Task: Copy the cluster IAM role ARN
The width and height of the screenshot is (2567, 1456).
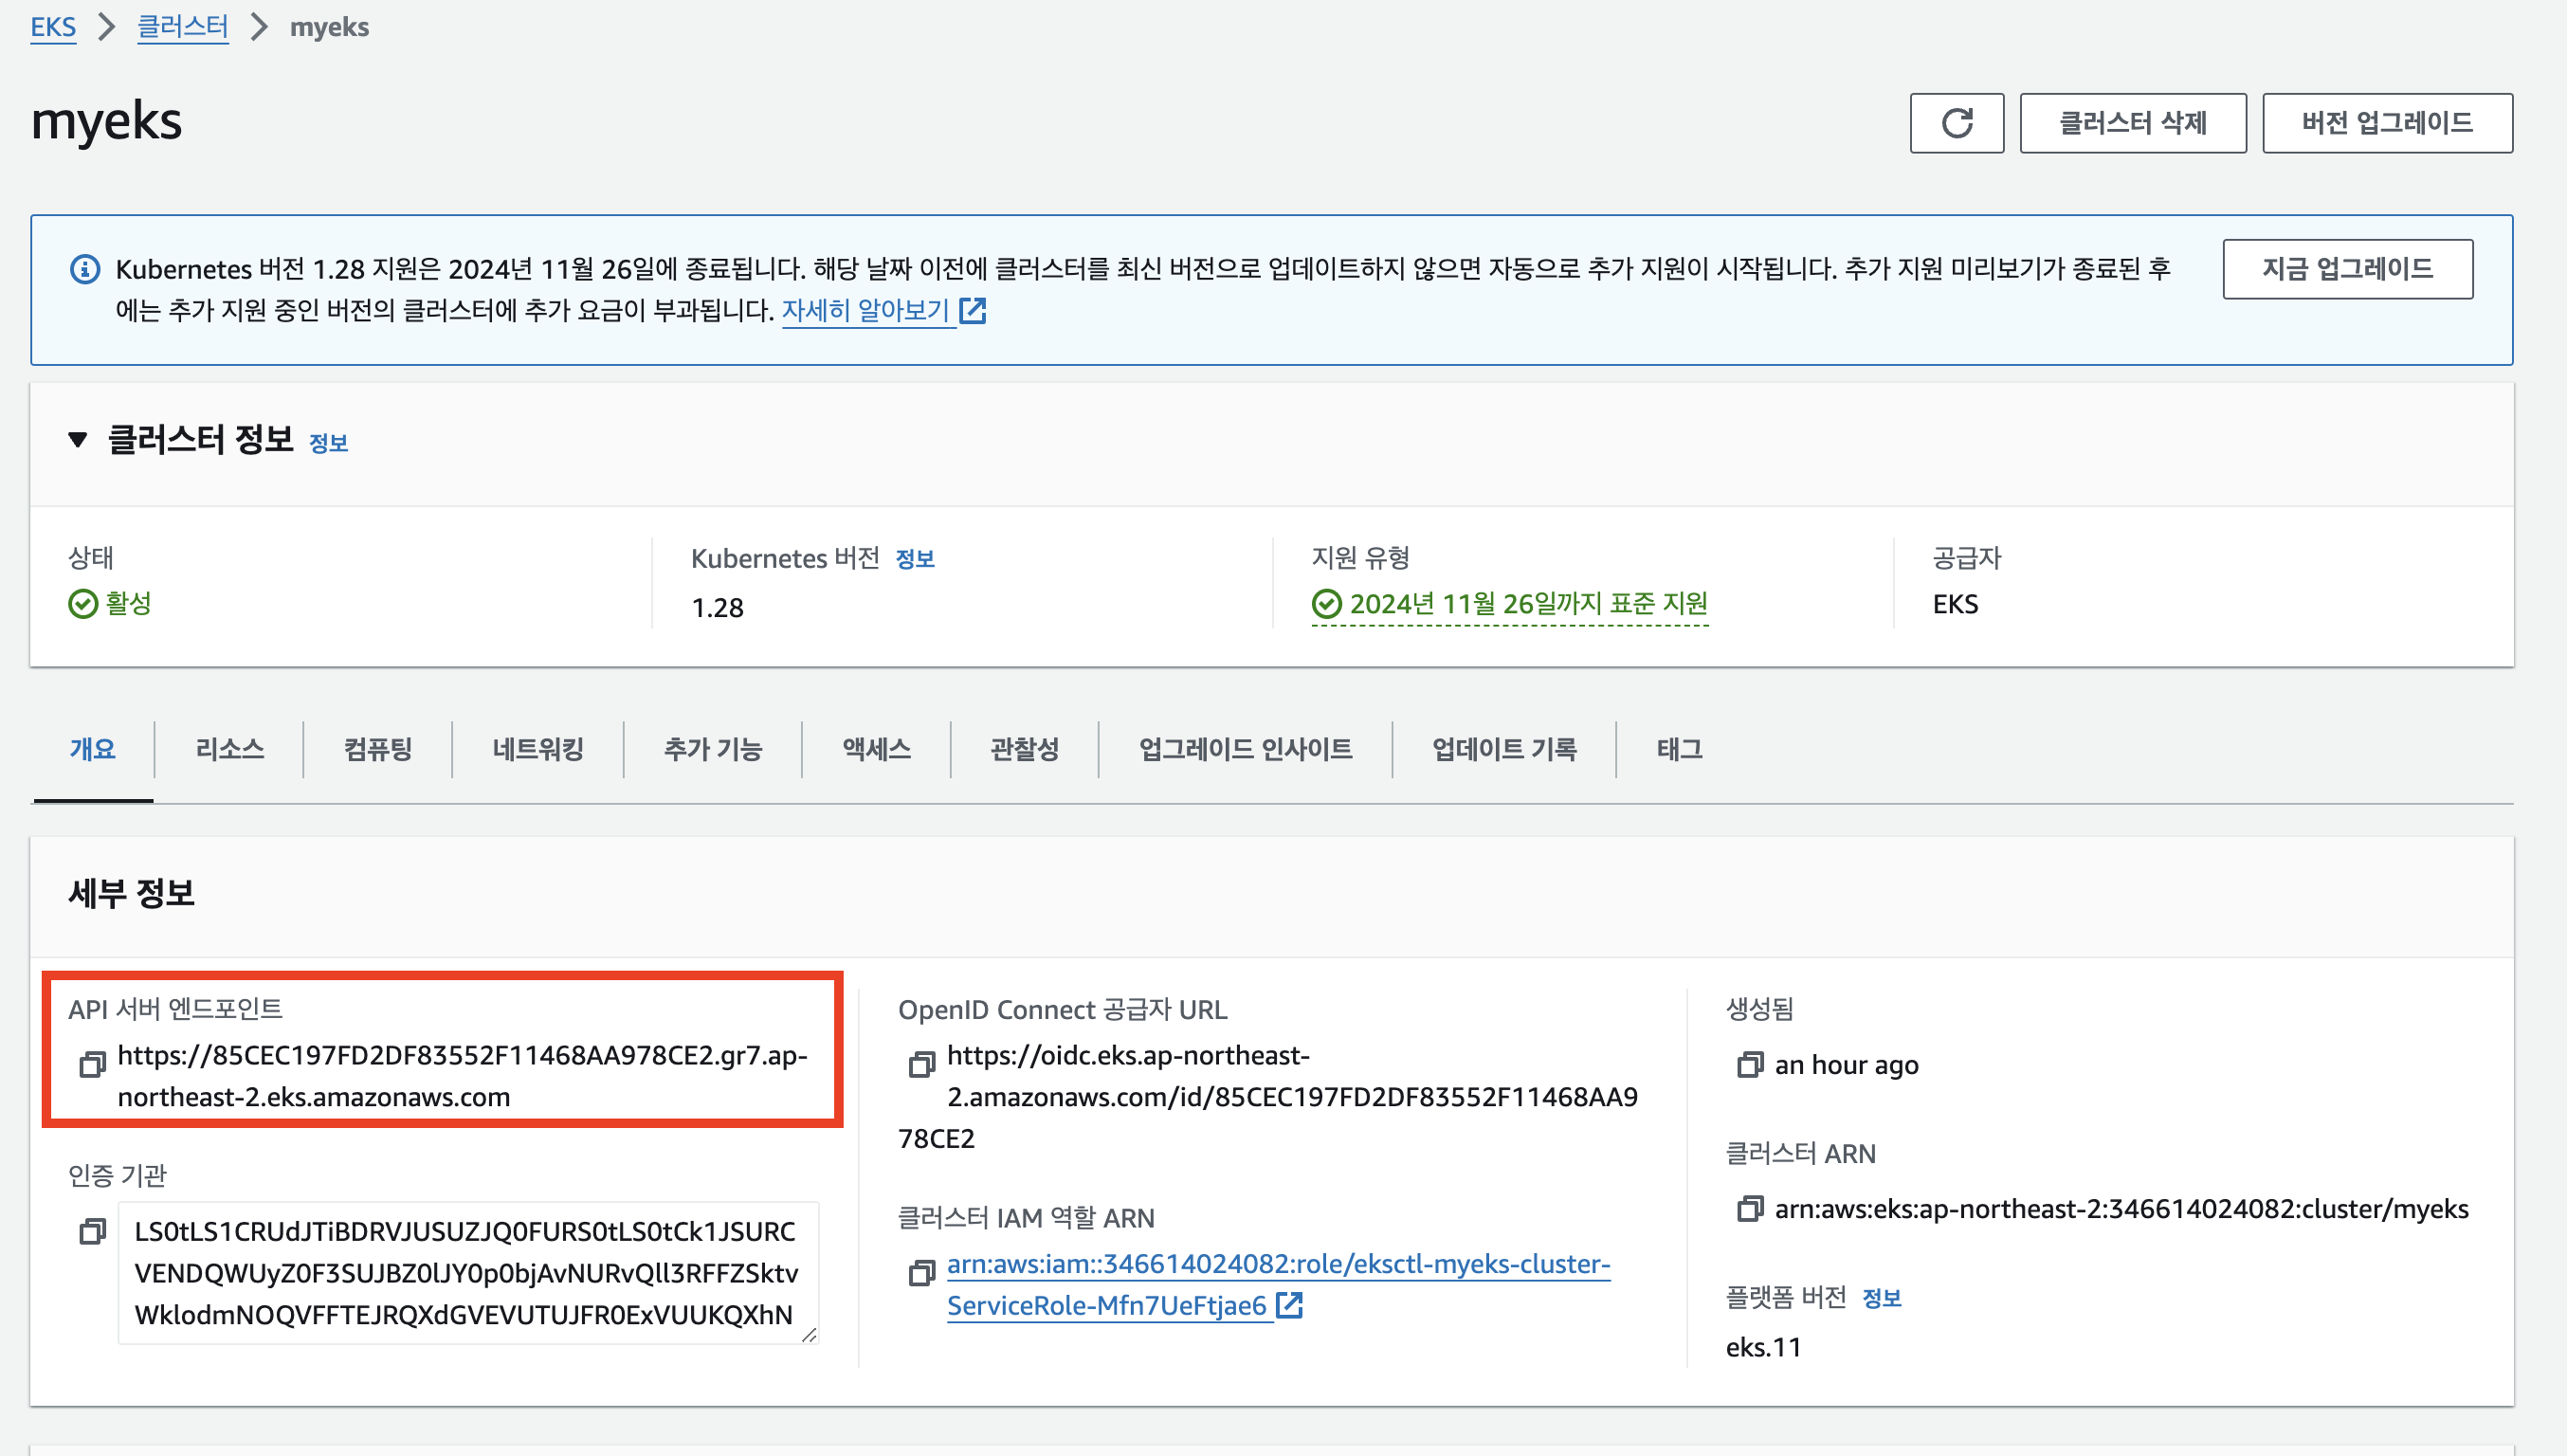Action: 921,1272
